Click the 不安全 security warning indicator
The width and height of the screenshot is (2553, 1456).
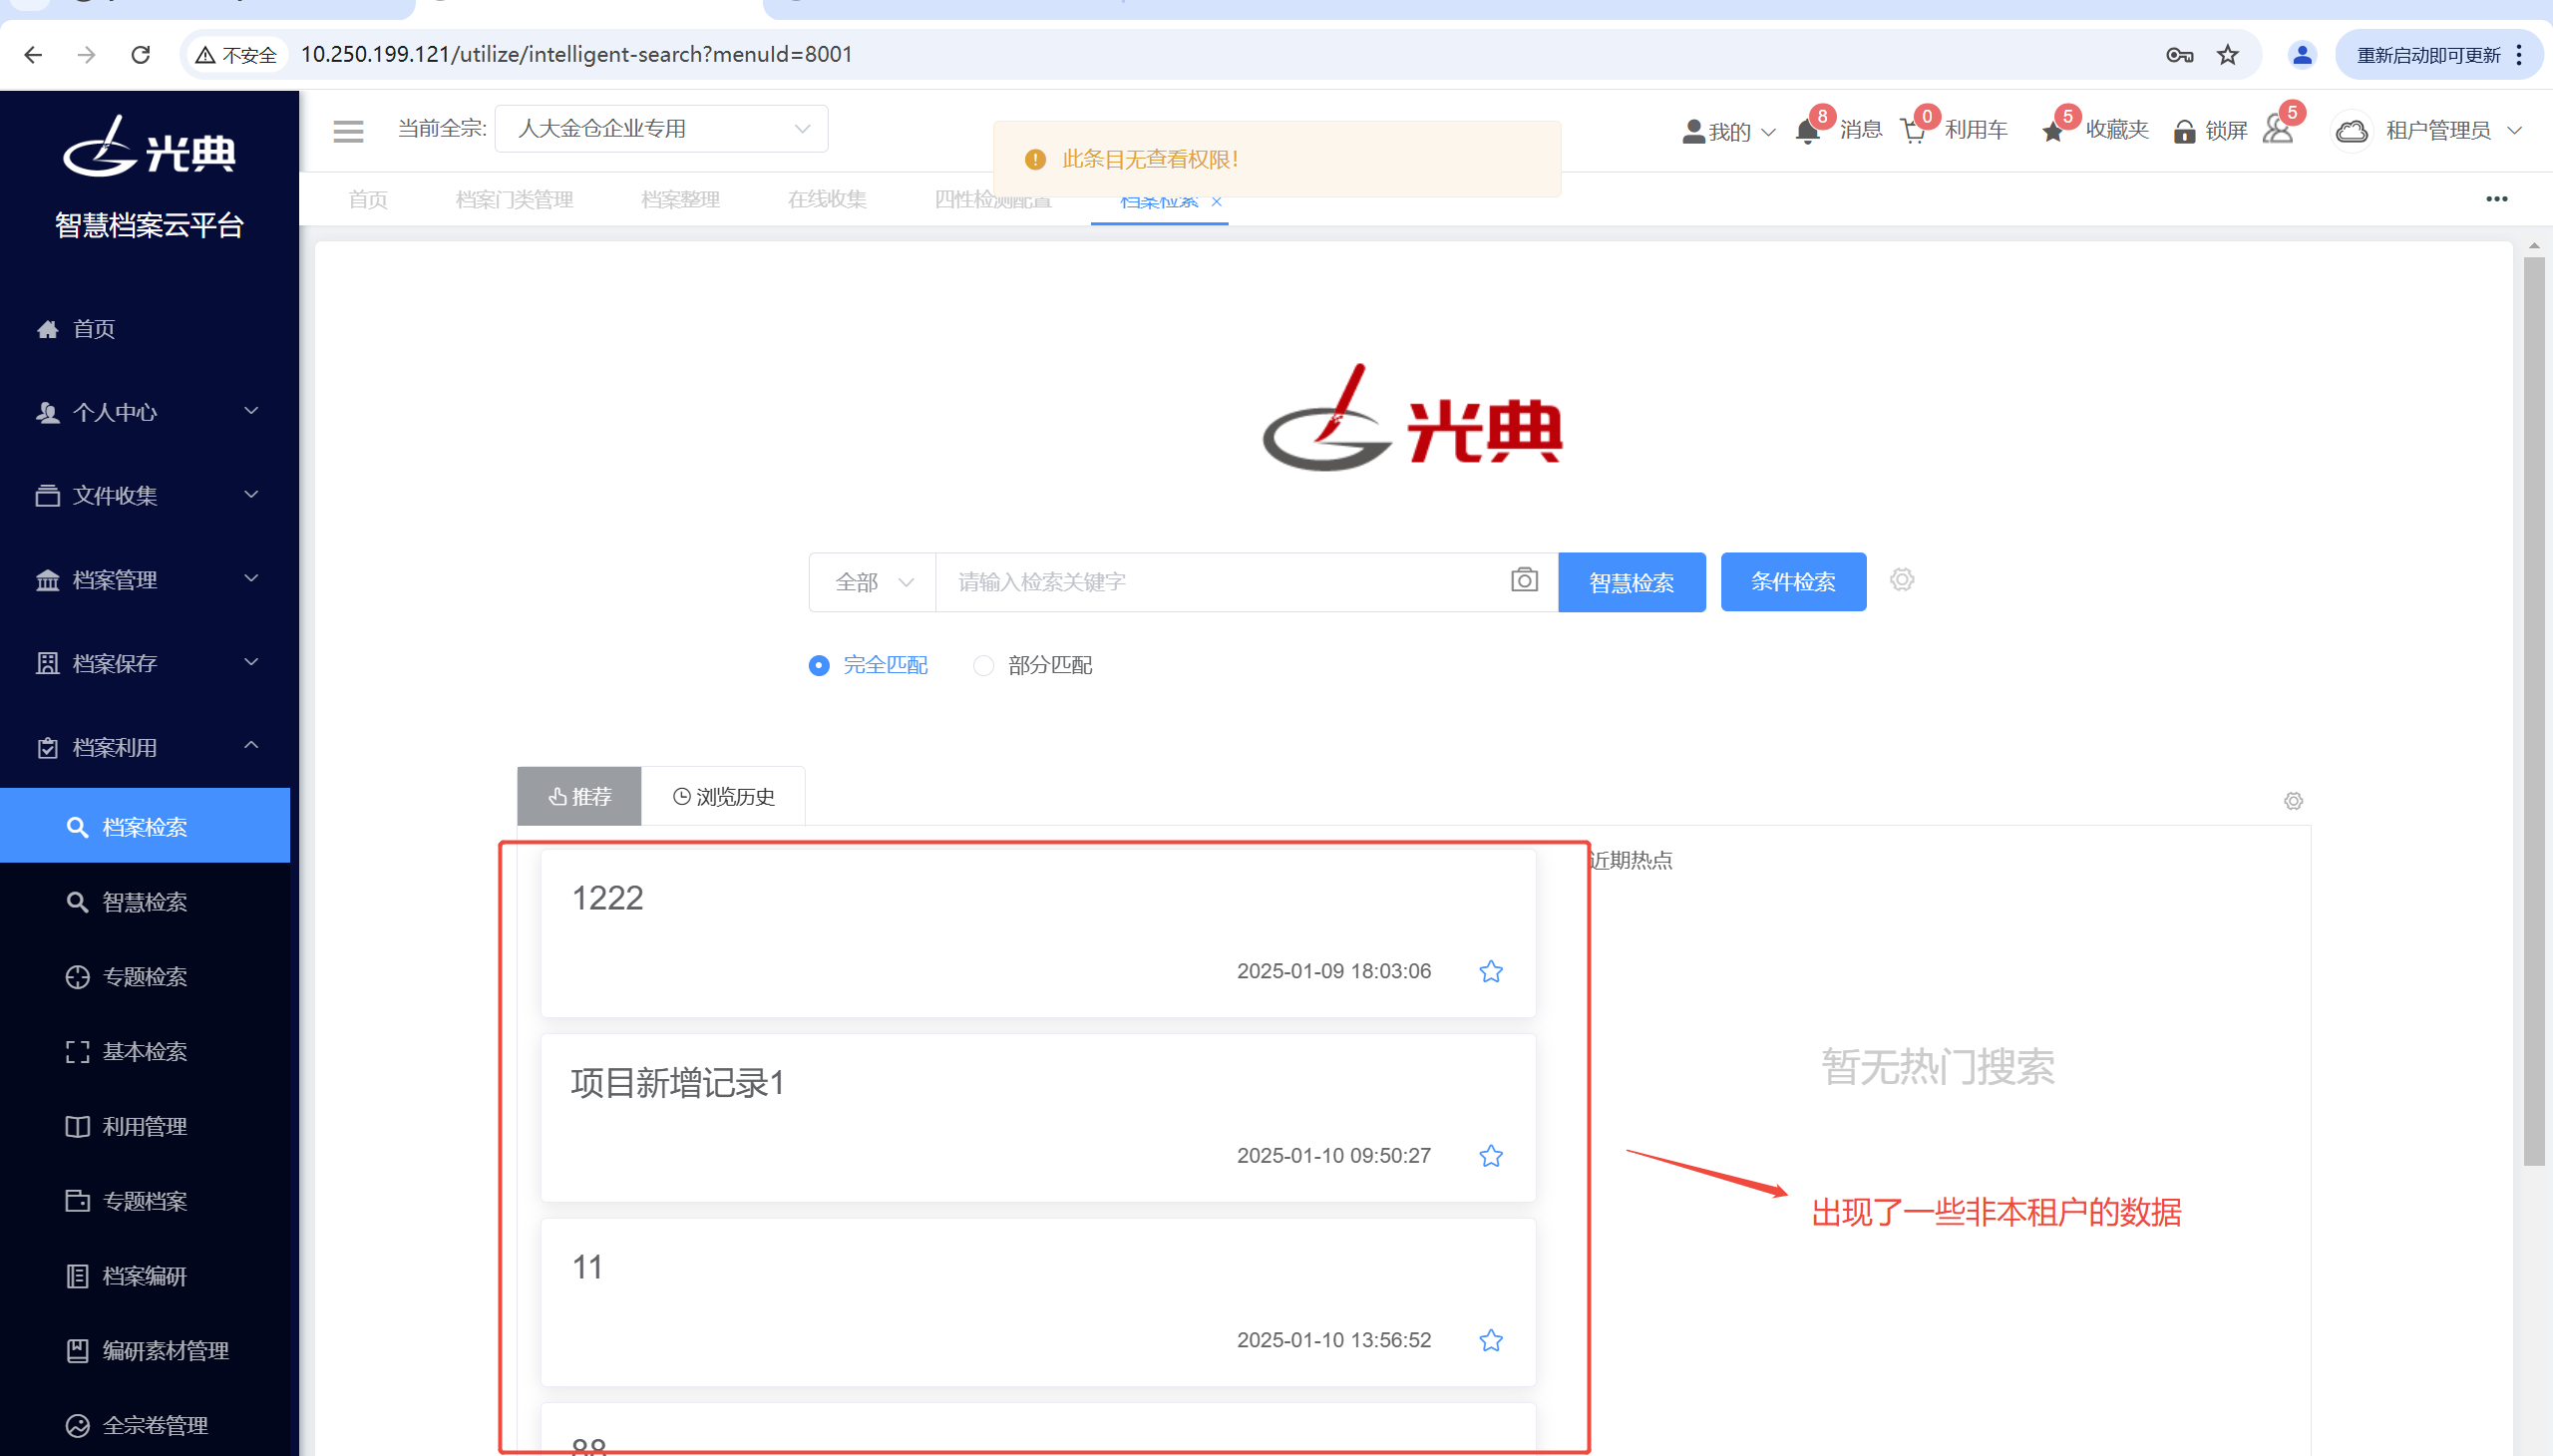pyautogui.click(x=237, y=55)
